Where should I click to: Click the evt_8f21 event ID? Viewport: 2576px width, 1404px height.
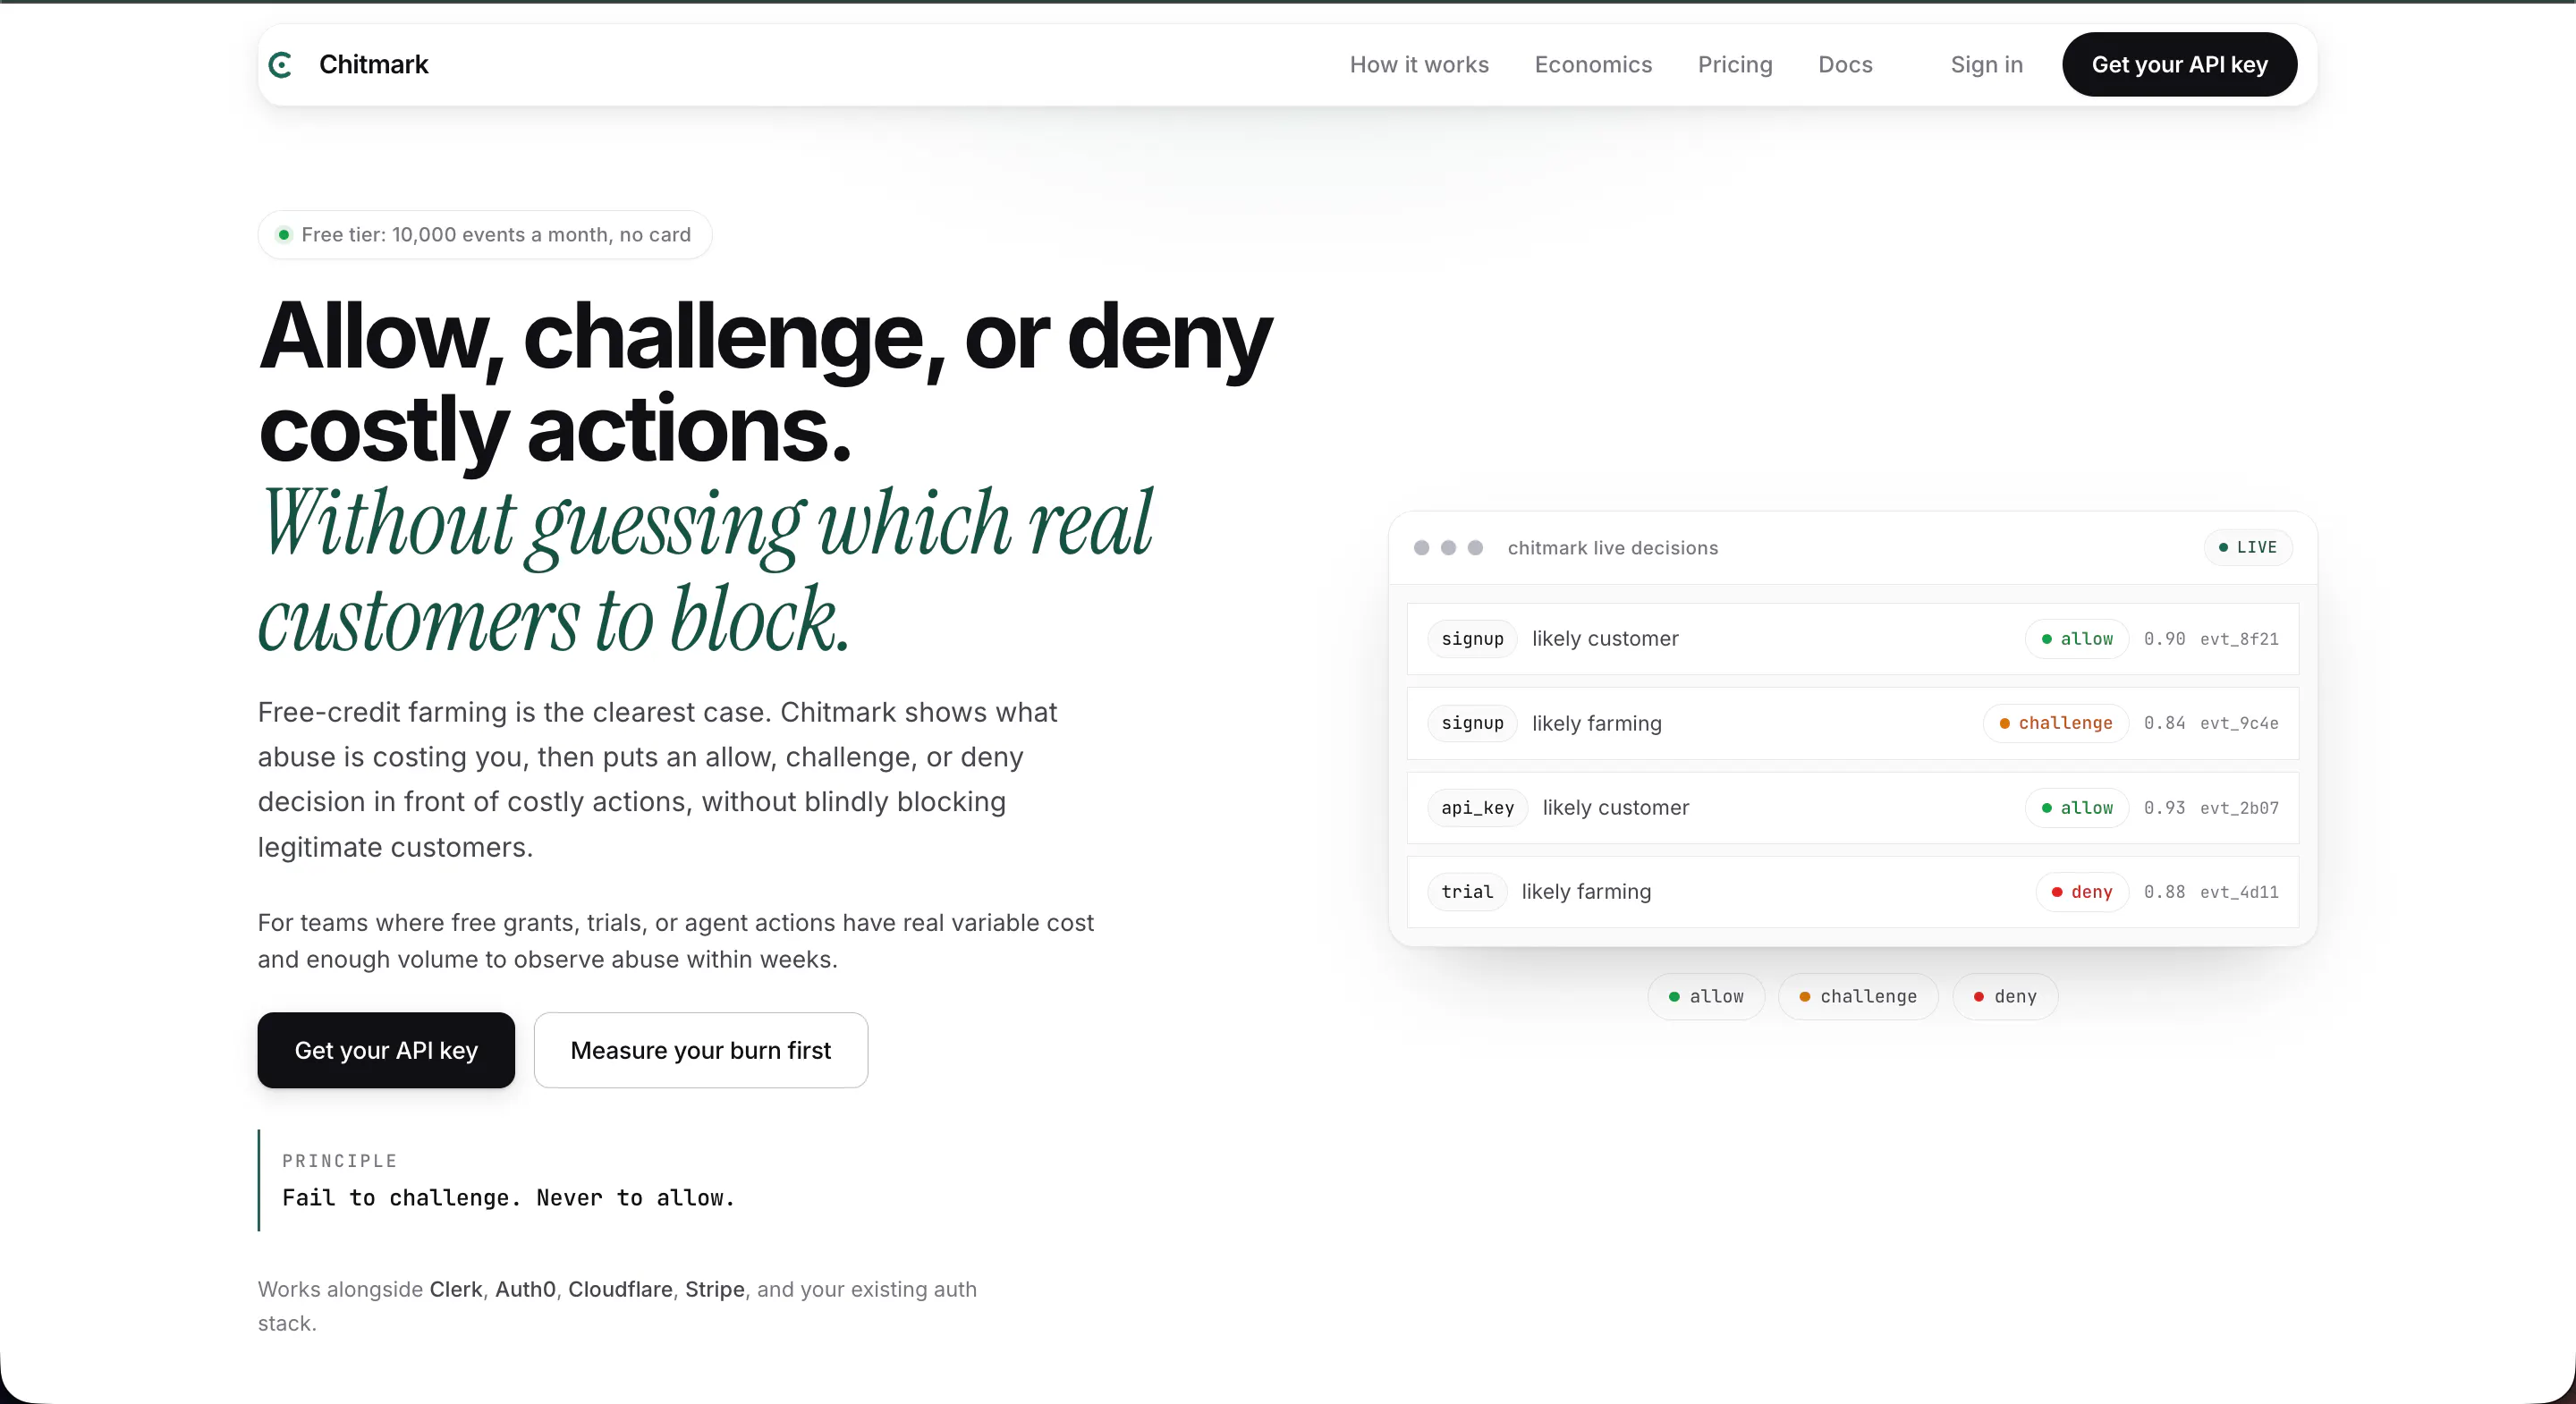[2239, 639]
